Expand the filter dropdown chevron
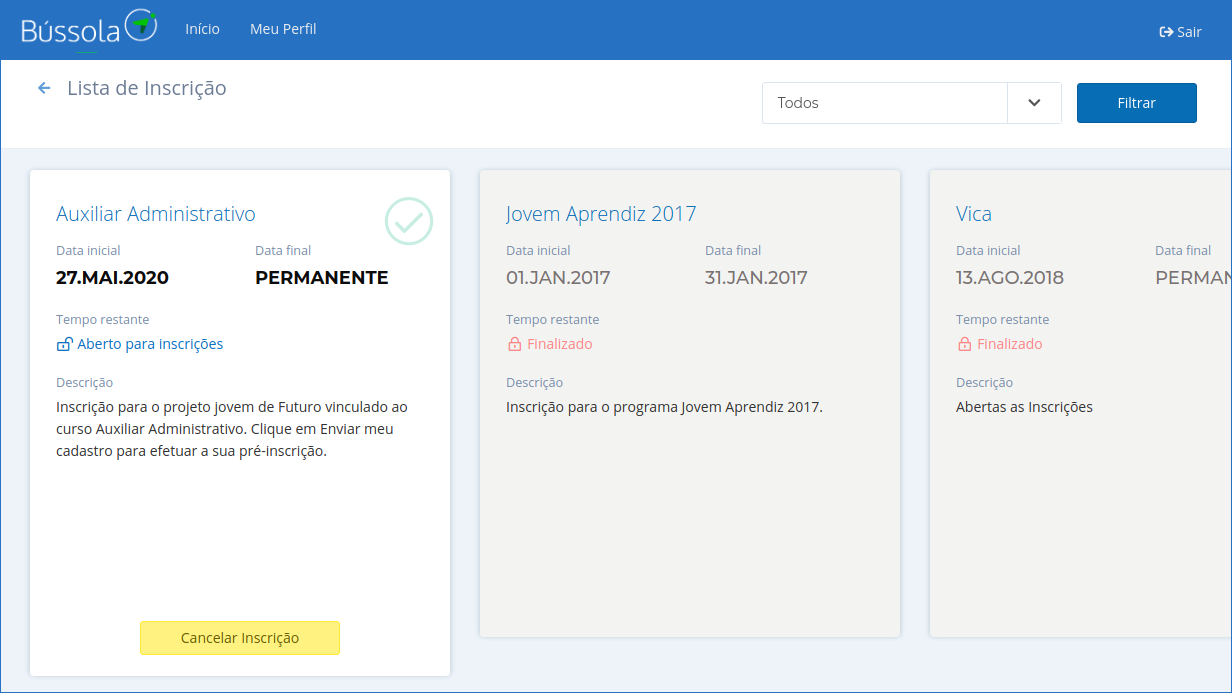 click(x=1034, y=103)
